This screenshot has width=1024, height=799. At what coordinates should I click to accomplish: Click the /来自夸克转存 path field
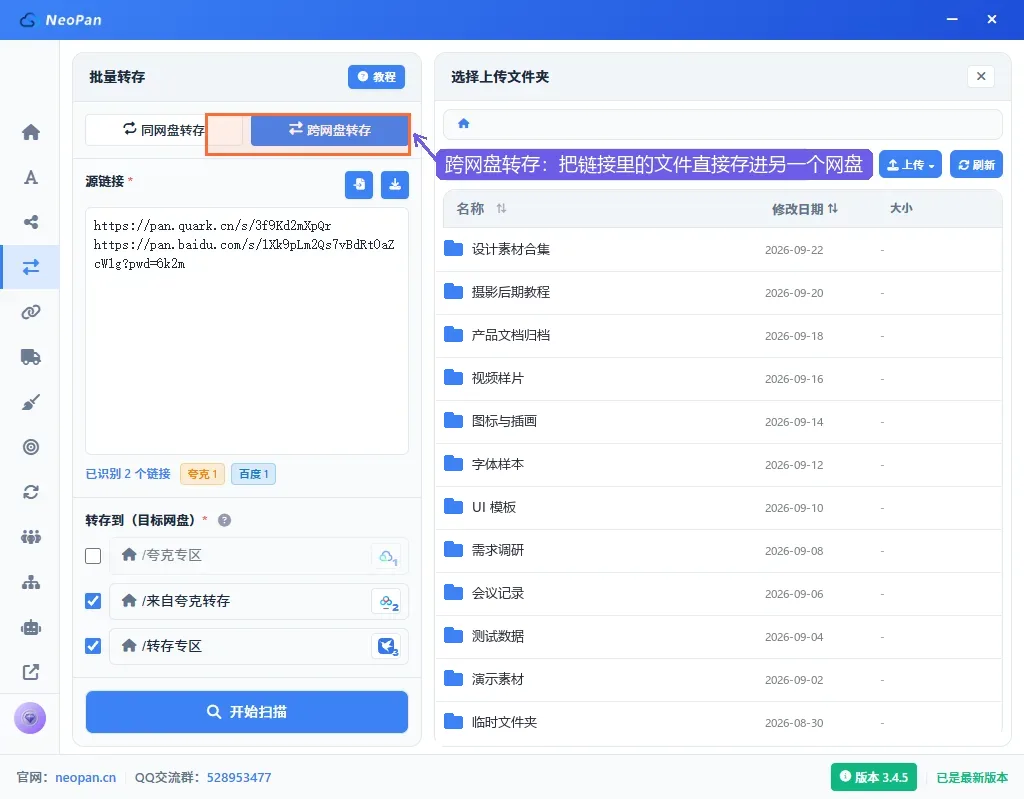tap(259, 601)
